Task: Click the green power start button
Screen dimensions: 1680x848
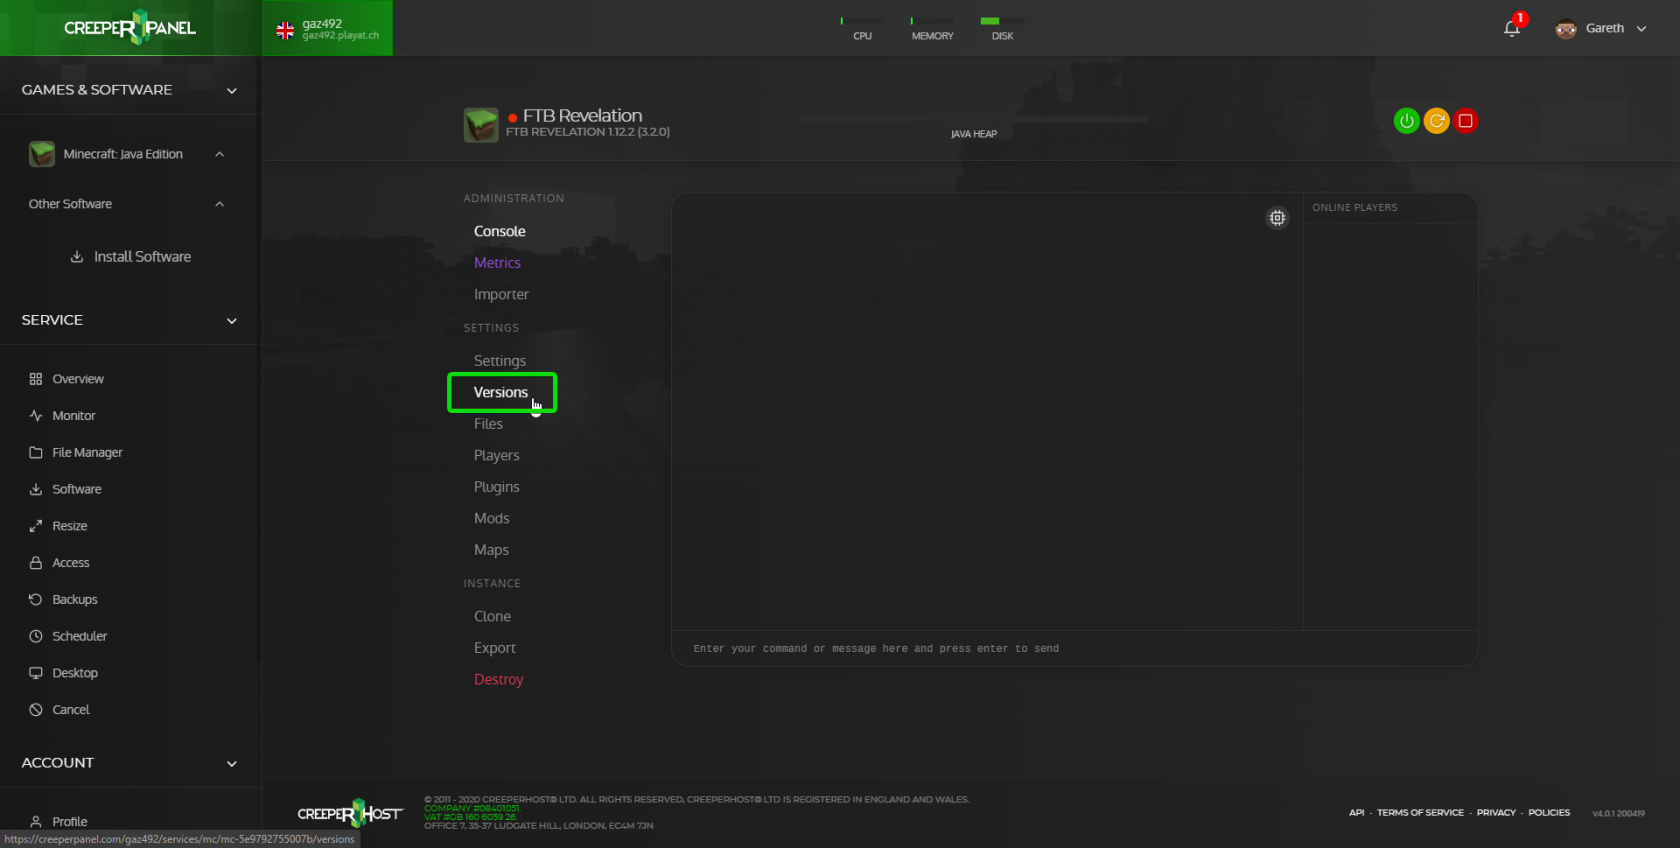Action: tap(1407, 121)
